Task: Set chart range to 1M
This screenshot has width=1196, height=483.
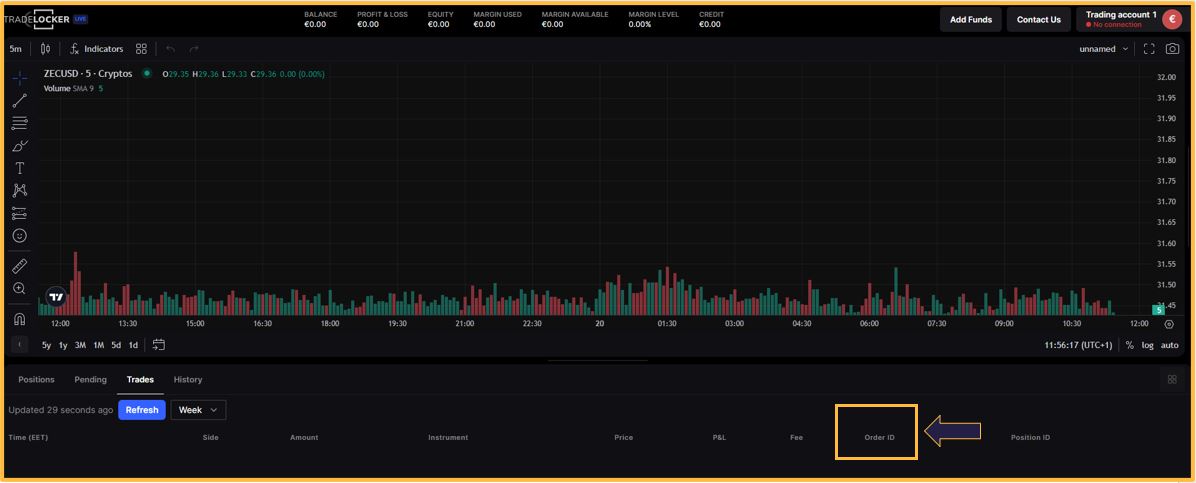Action: pos(98,346)
